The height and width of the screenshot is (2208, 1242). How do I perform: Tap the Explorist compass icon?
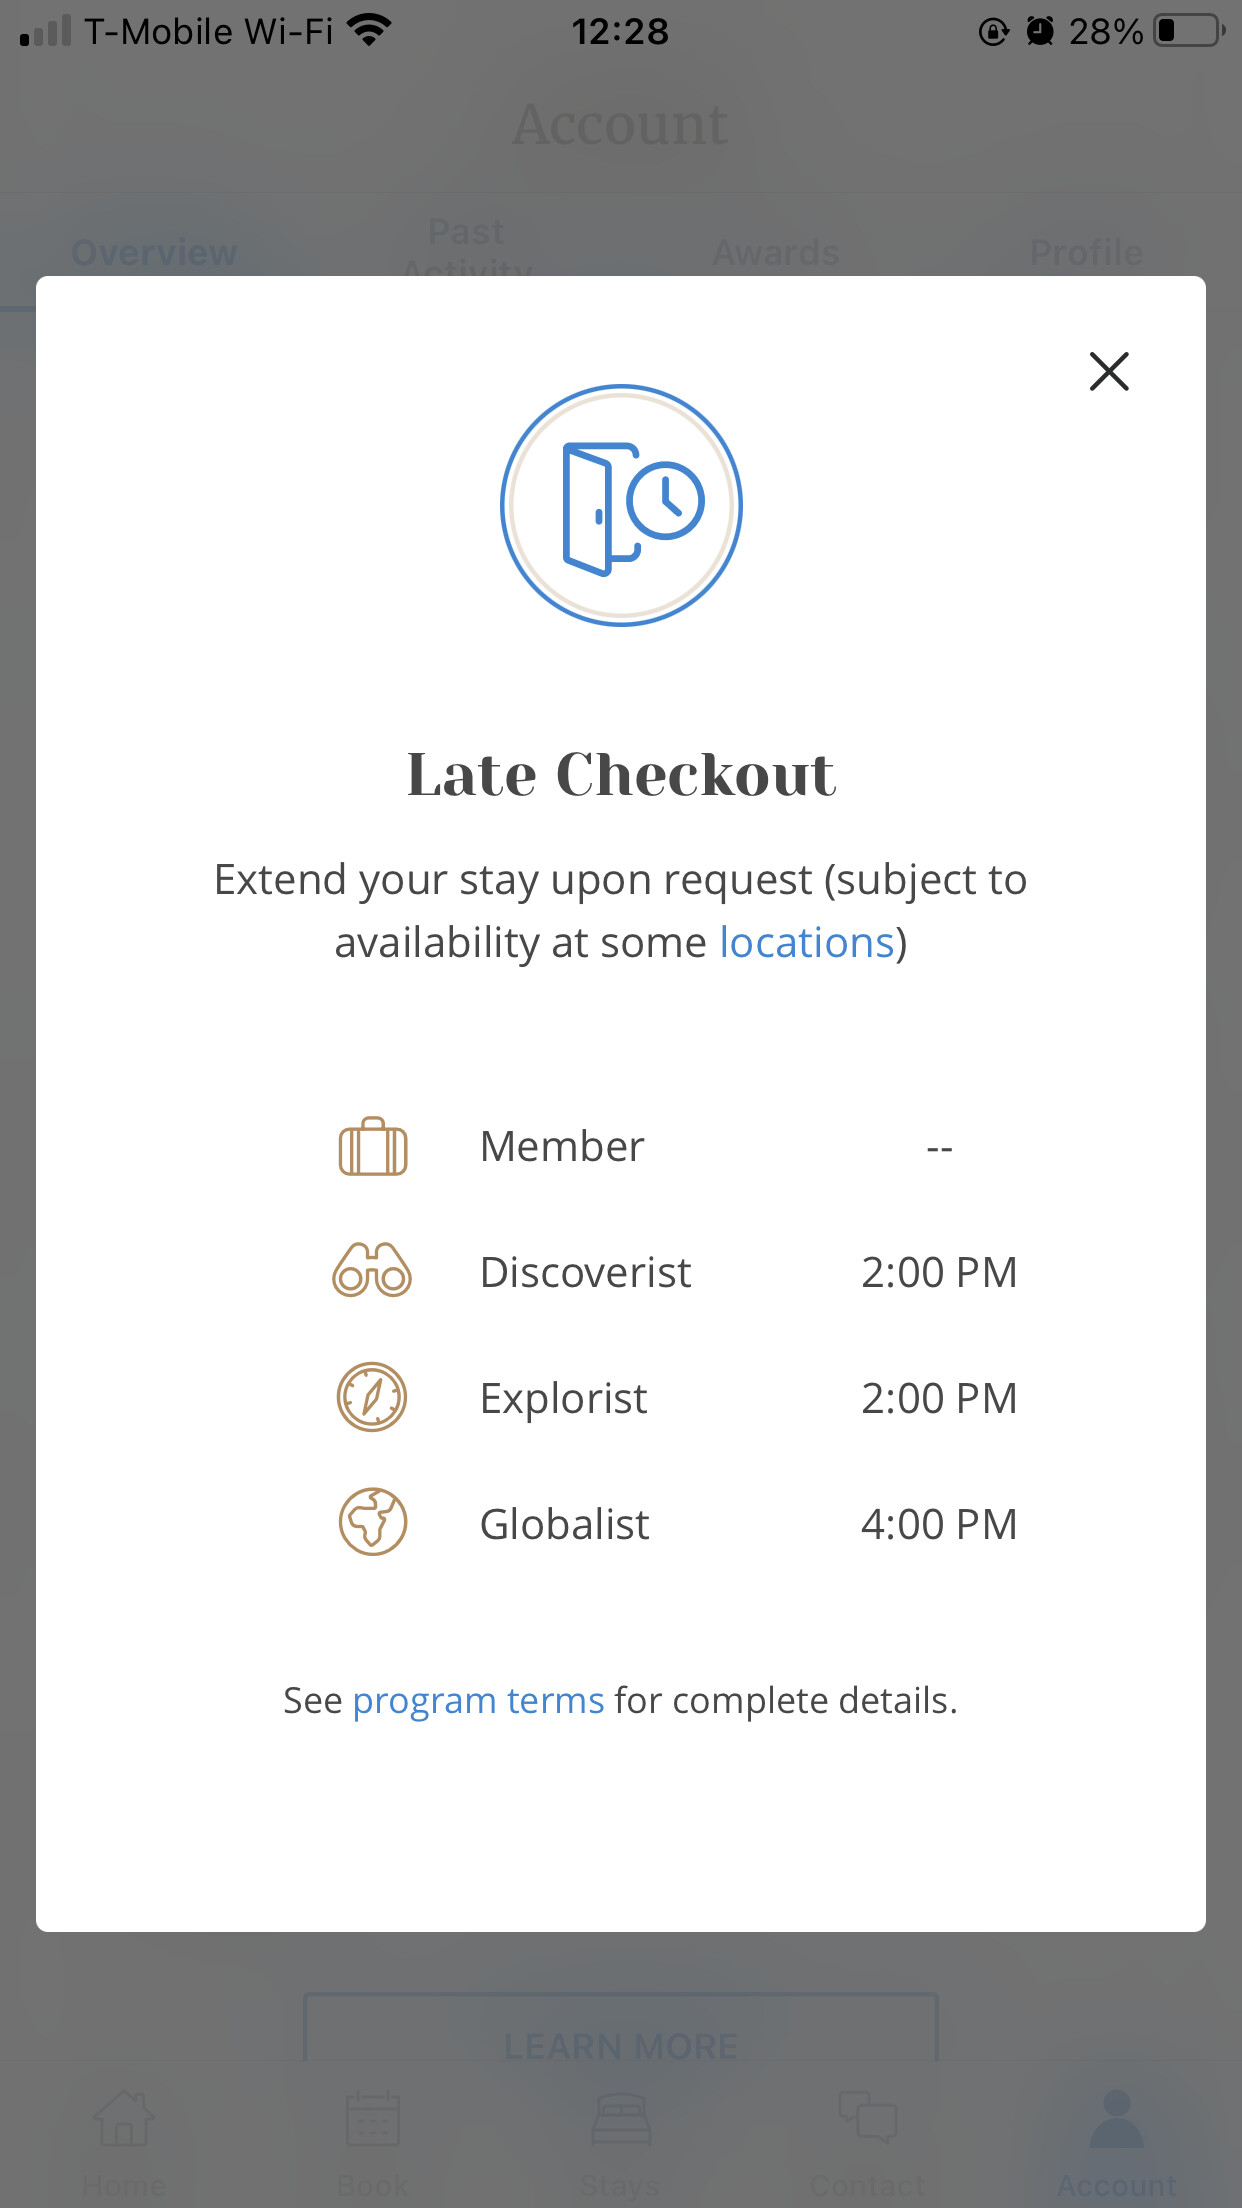point(372,1397)
